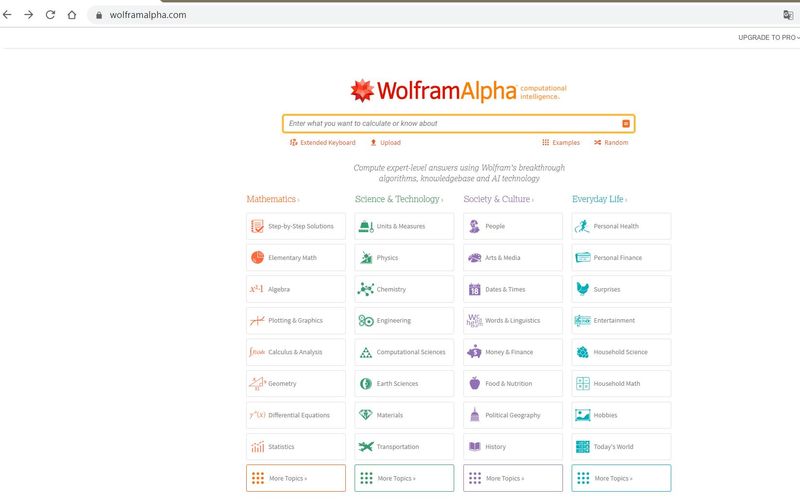Click the orange compute button in search box
Viewport: 800px width, 499px height.
tap(626, 124)
